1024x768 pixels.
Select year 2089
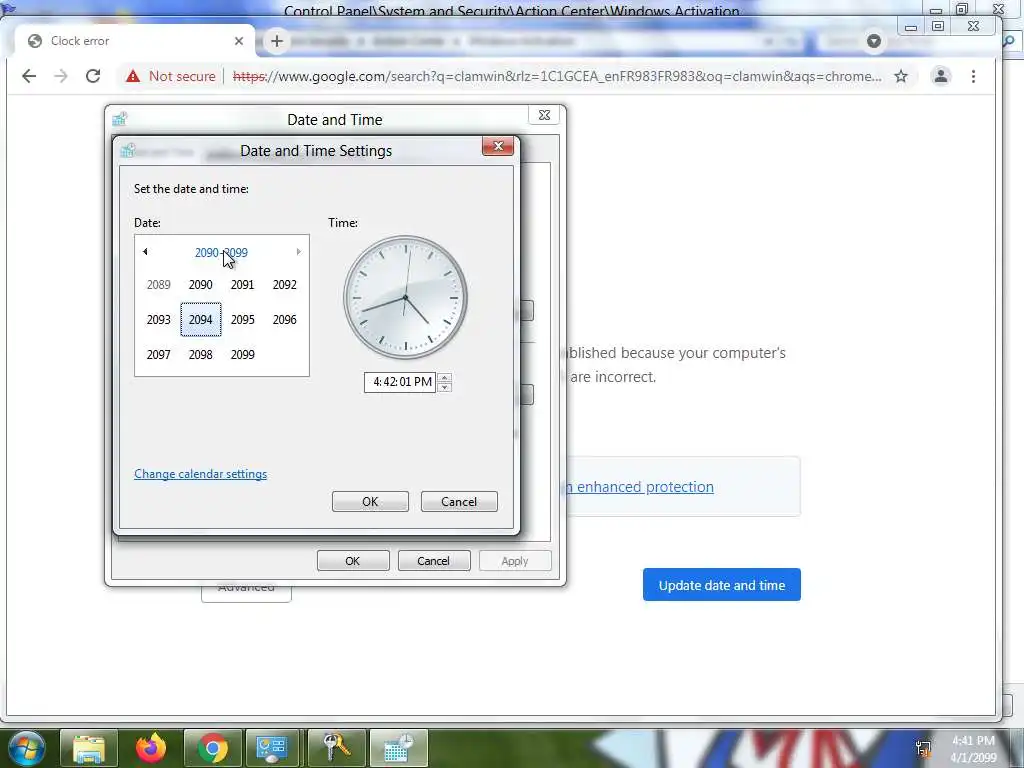(x=159, y=285)
